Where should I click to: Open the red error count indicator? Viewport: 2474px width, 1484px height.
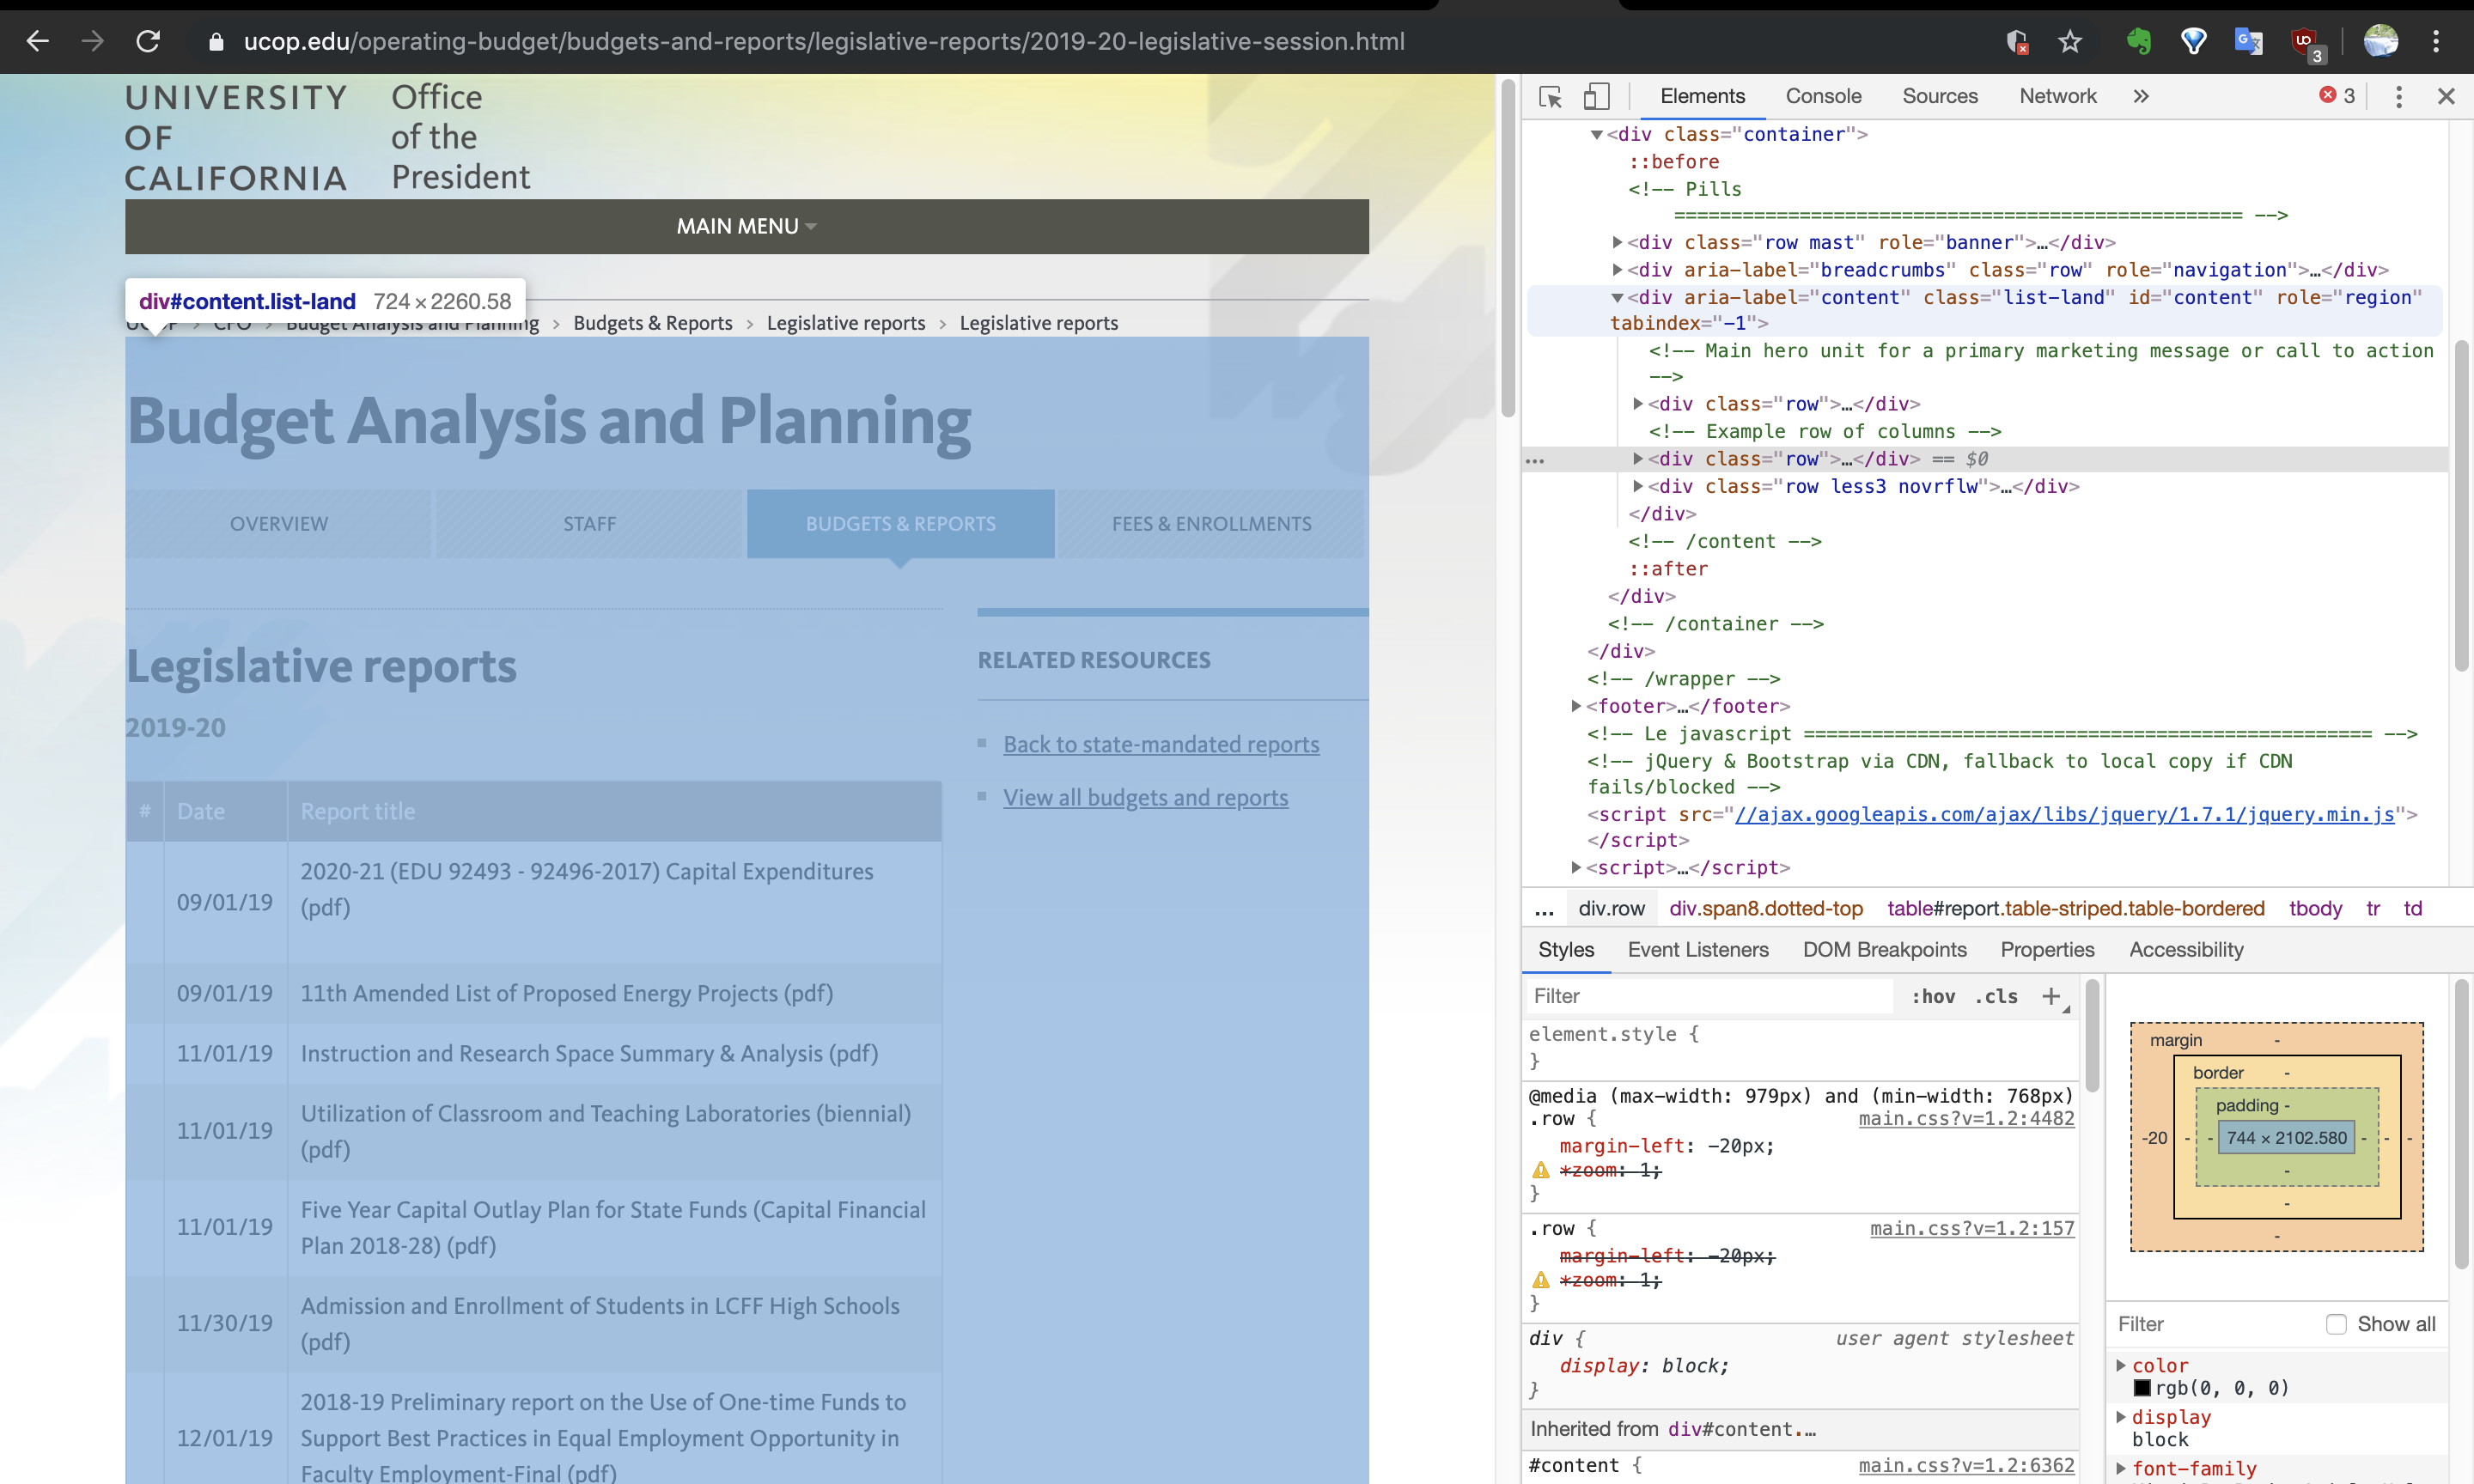pos(2337,95)
